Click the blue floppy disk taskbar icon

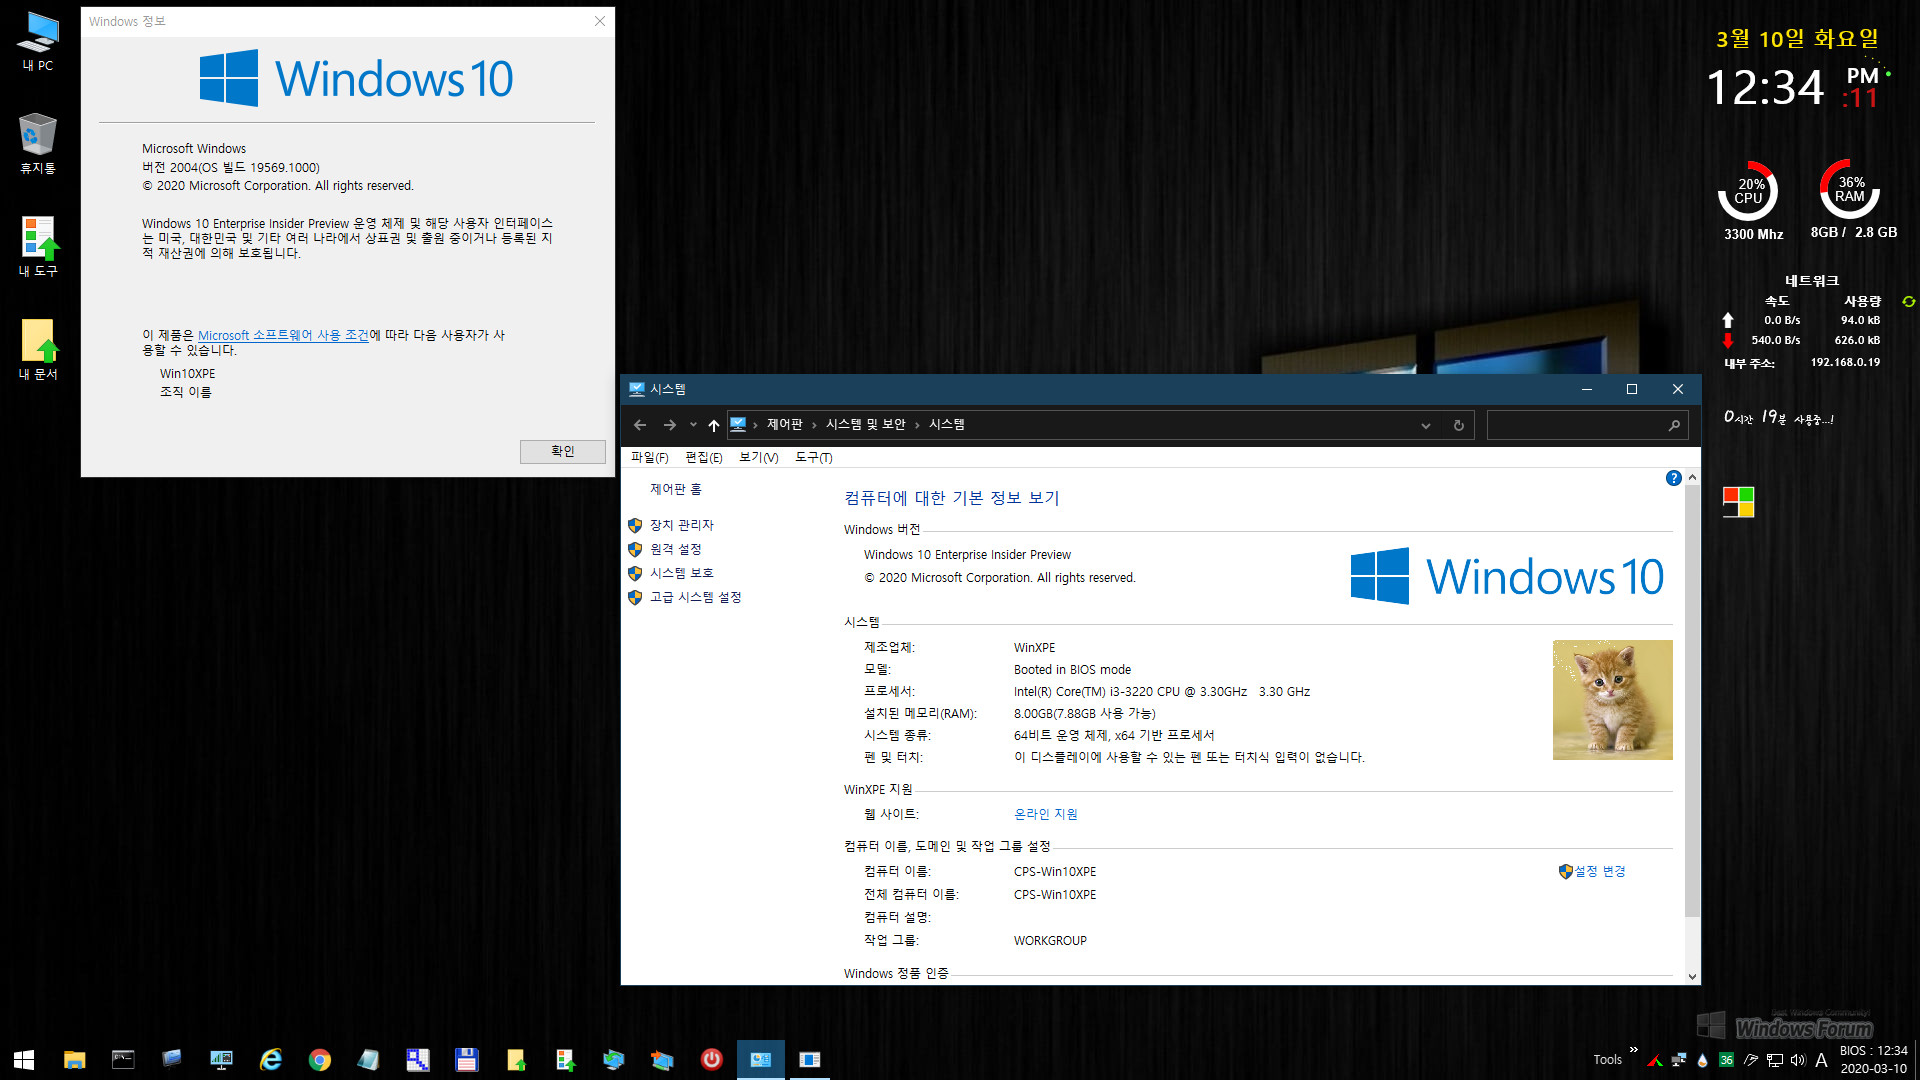pyautogui.click(x=466, y=1059)
